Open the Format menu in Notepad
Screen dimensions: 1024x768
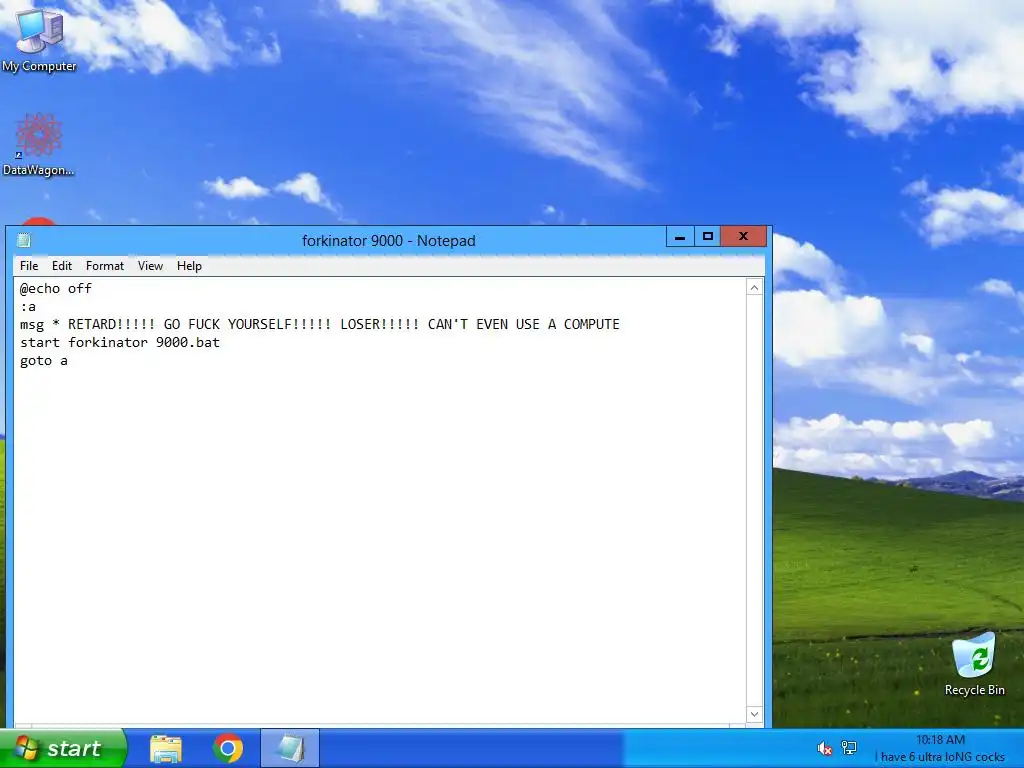[104, 266]
